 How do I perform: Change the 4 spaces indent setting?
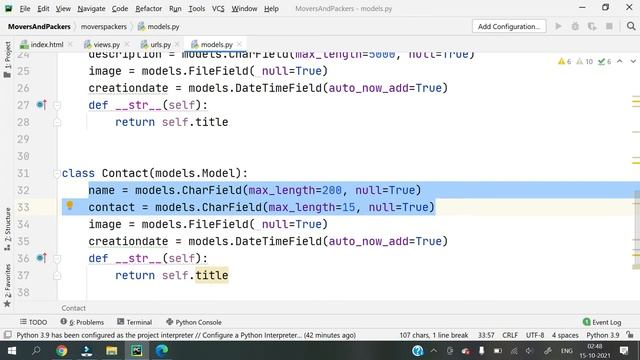click(x=565, y=335)
